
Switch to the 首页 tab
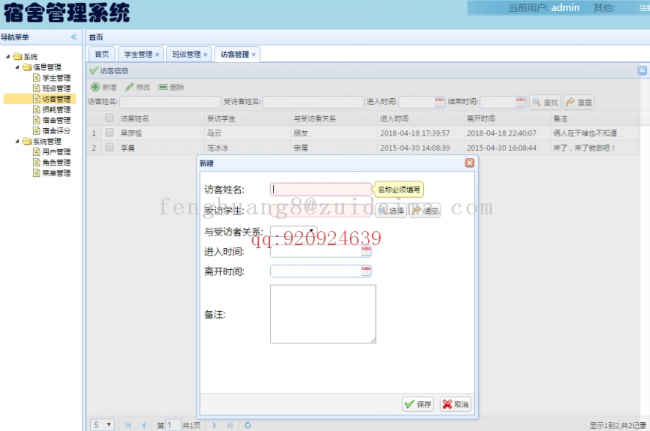[x=101, y=54]
